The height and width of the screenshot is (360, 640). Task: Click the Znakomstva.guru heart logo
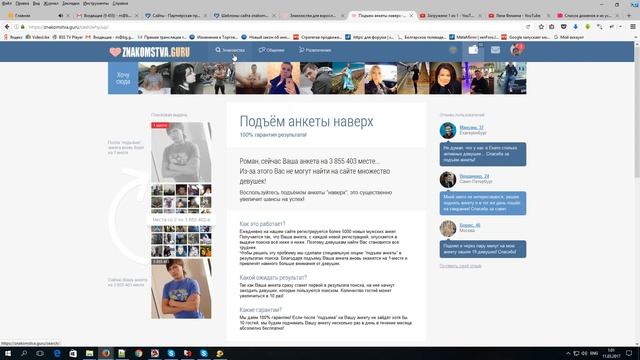[x=150, y=52]
